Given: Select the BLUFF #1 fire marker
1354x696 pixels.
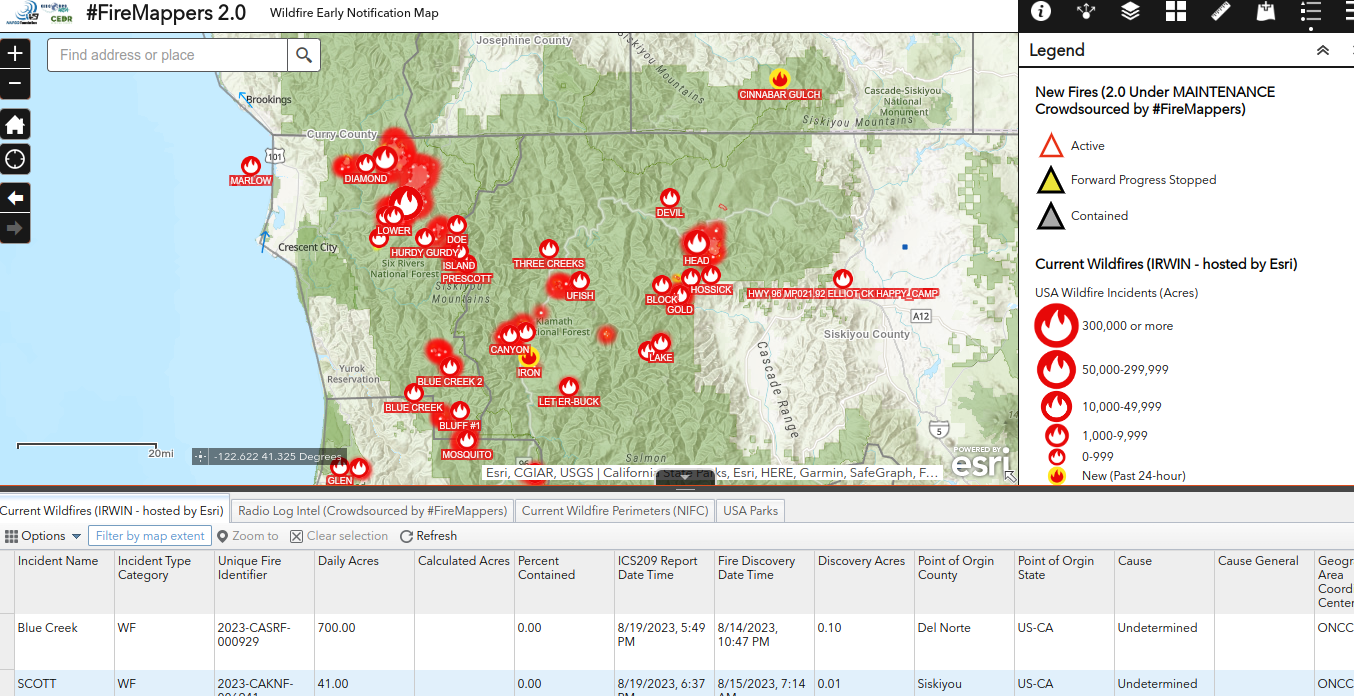Looking at the screenshot, I should click(x=460, y=411).
